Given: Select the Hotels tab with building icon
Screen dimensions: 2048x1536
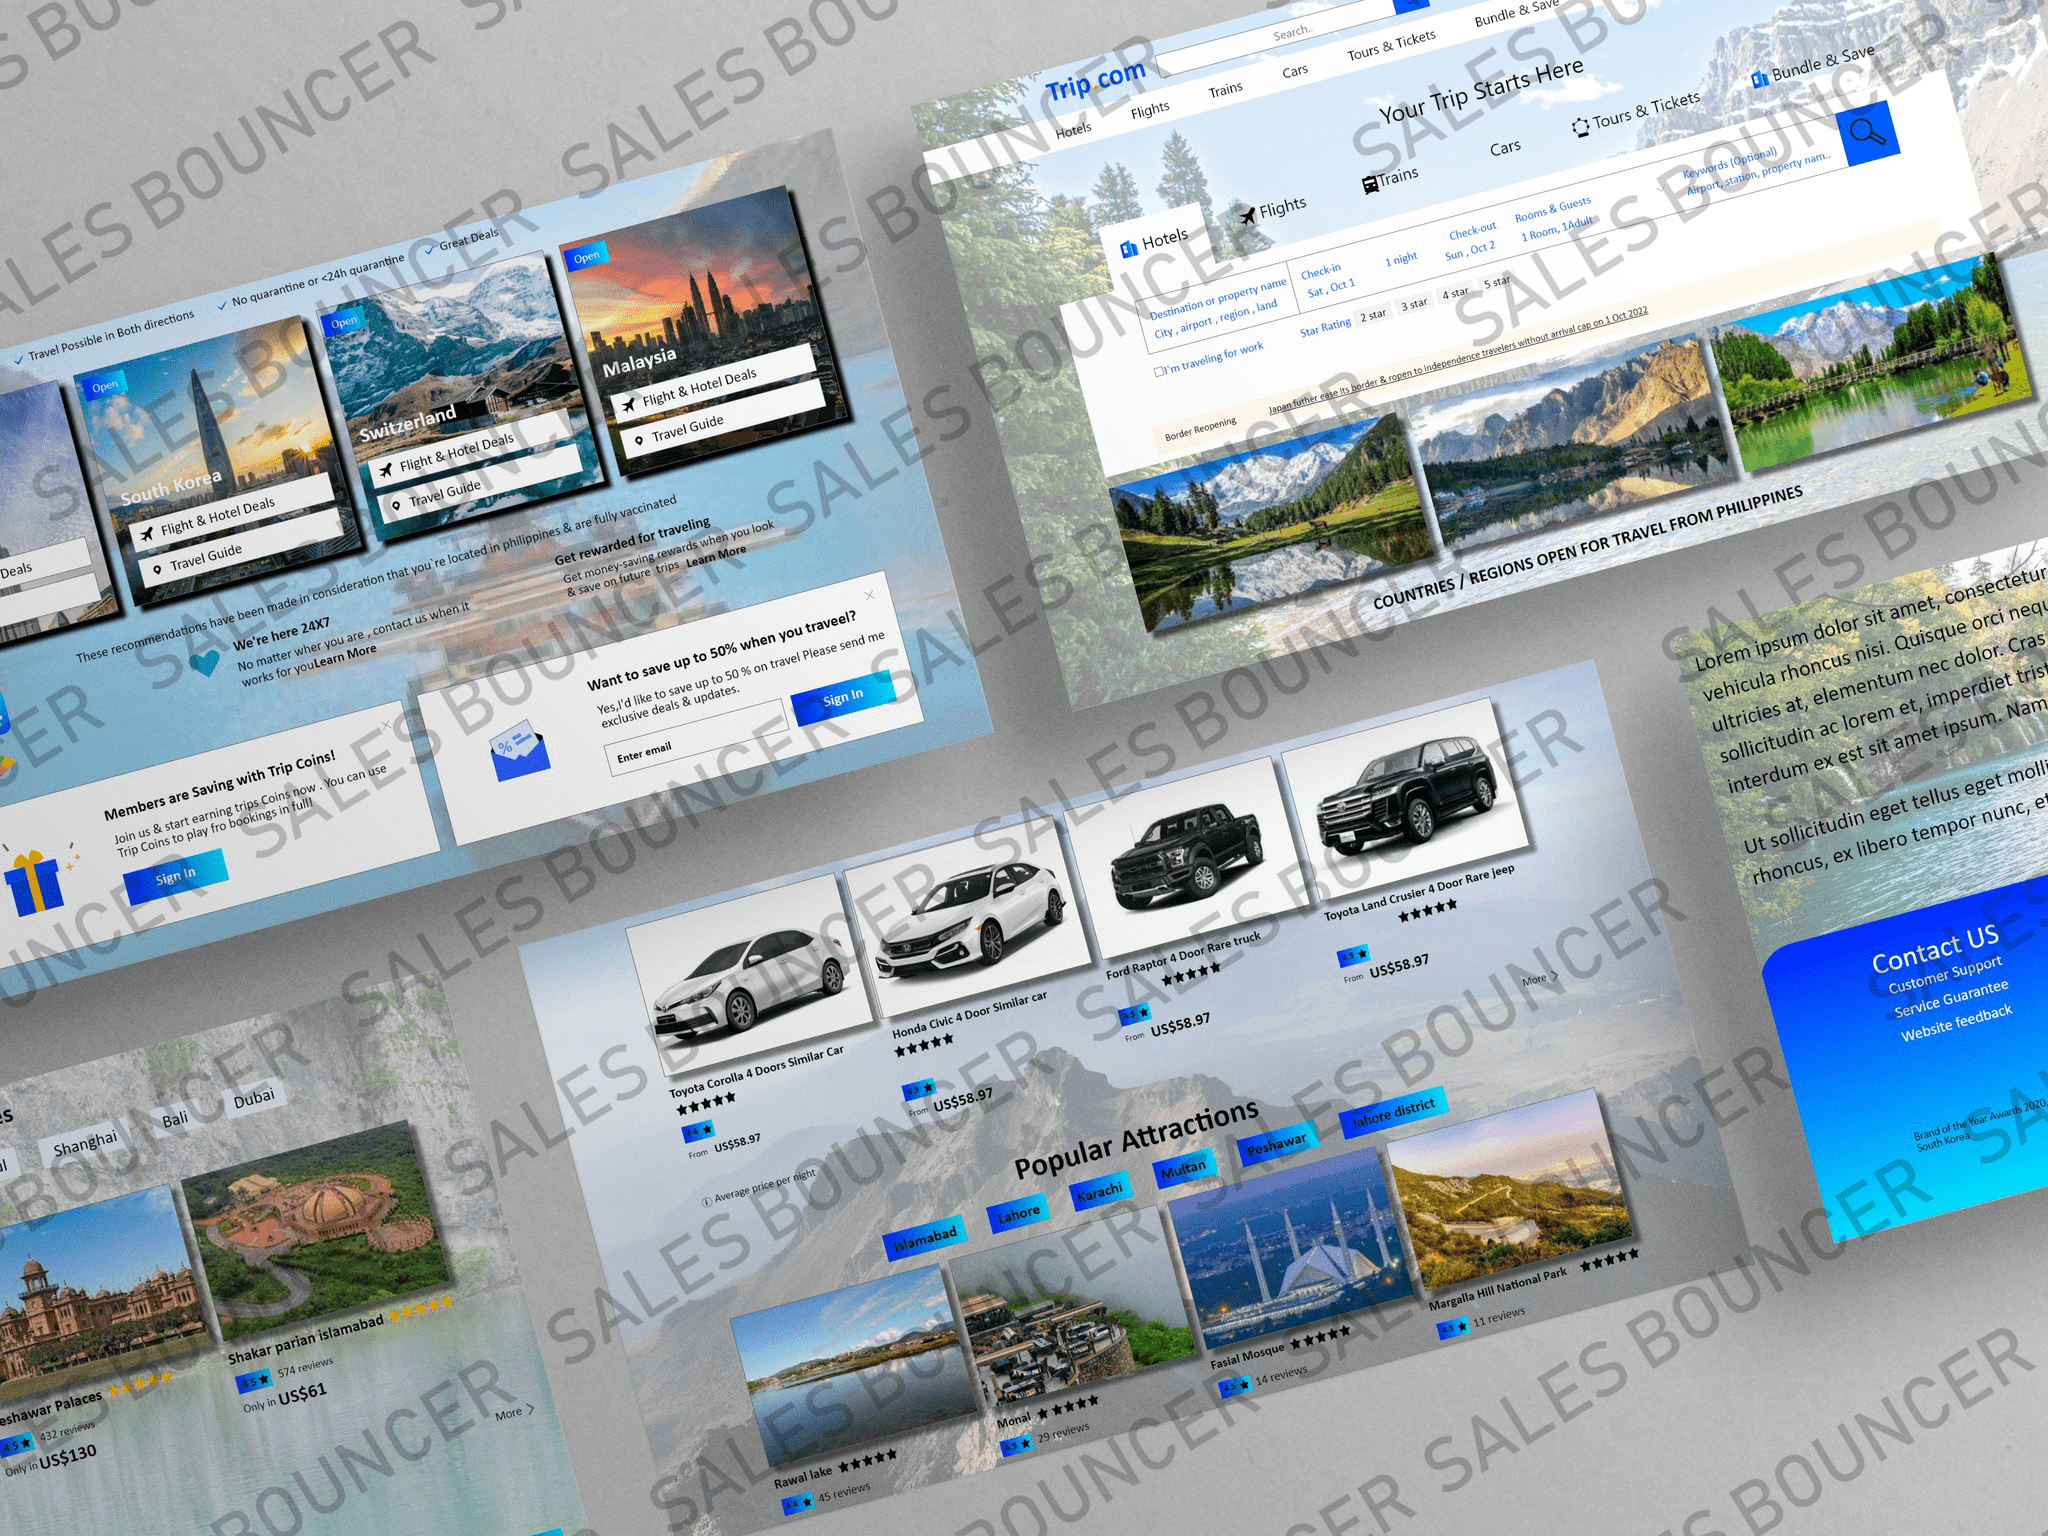Looking at the screenshot, I should (x=1154, y=242).
